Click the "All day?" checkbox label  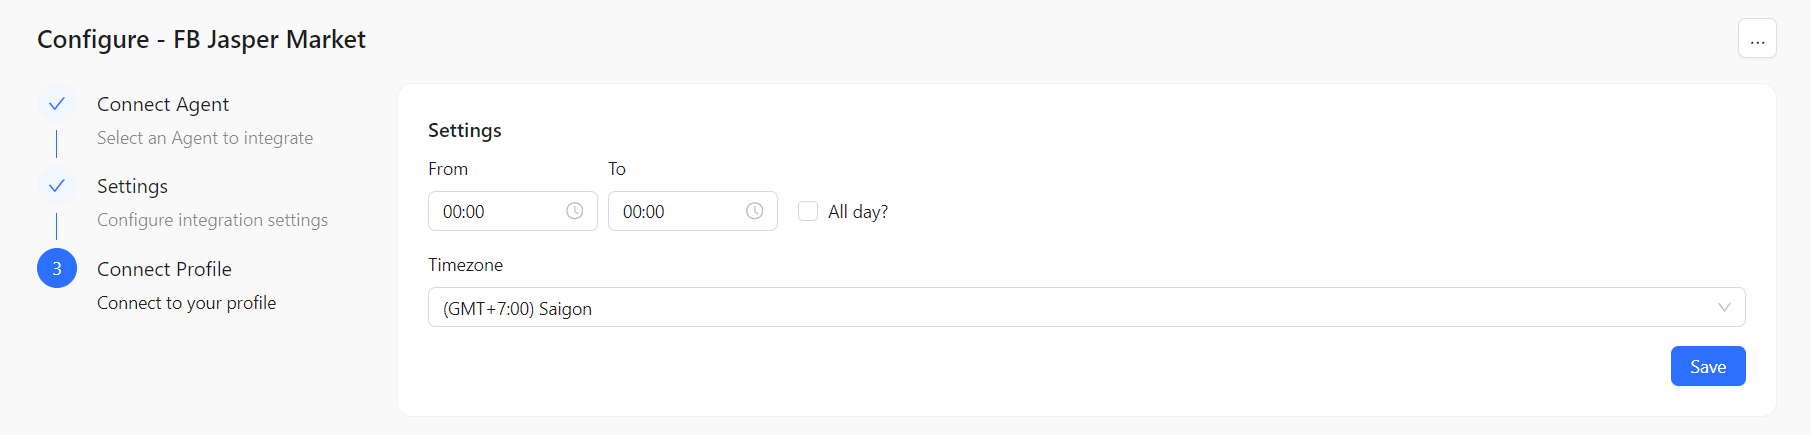857,212
